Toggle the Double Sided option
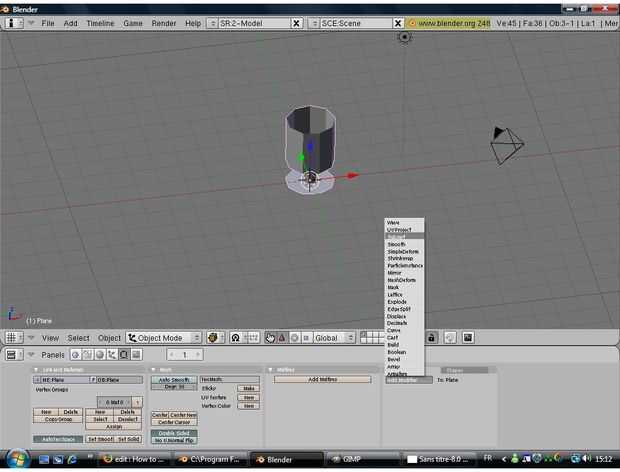This screenshot has width=620, height=472. click(173, 432)
